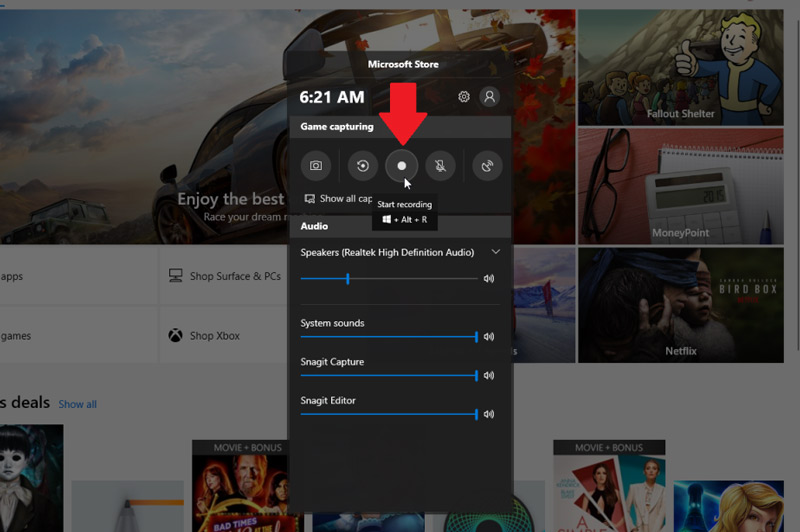Expand the Speakers audio device dropdown
This screenshot has width=800, height=532.
point(495,252)
